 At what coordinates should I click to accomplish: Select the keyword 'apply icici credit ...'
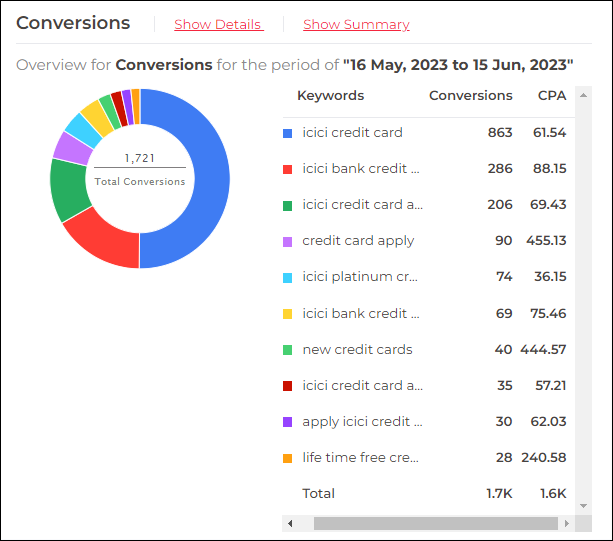tap(362, 422)
